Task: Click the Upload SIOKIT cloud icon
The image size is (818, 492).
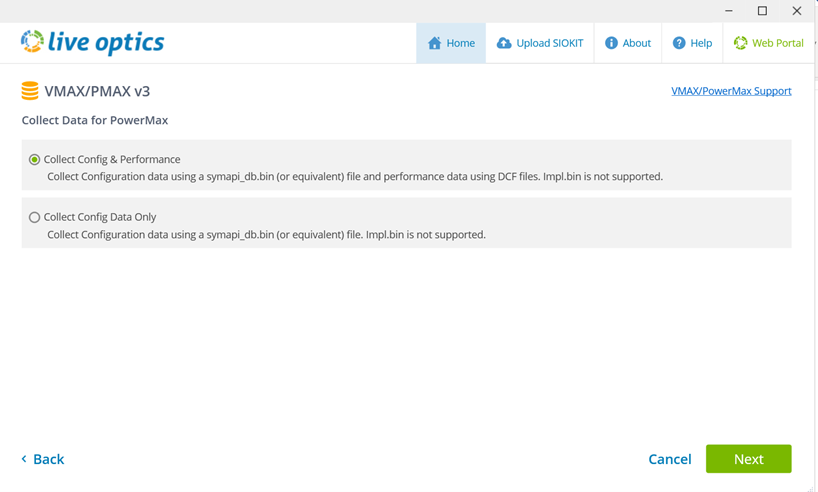Action: point(504,43)
